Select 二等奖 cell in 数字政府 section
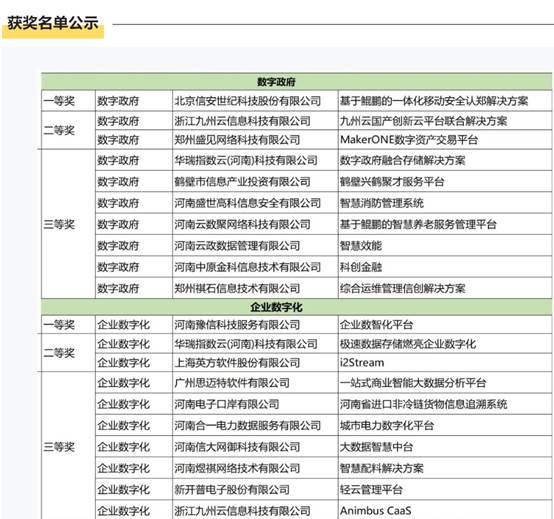Viewport: 554px width, 519px height. point(69,130)
